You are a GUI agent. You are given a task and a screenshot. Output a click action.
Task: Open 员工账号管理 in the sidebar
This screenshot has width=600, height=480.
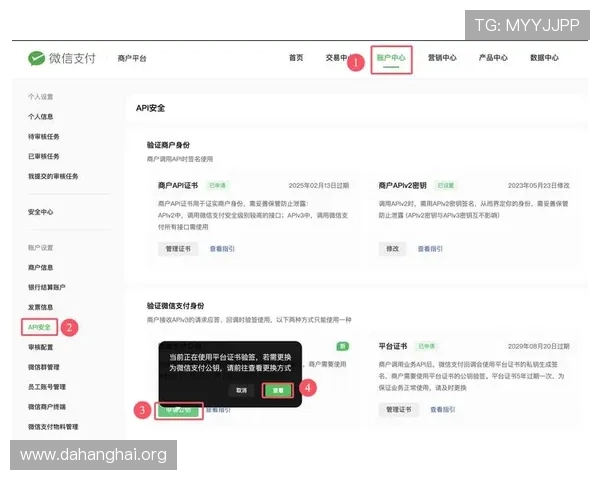click(47, 387)
